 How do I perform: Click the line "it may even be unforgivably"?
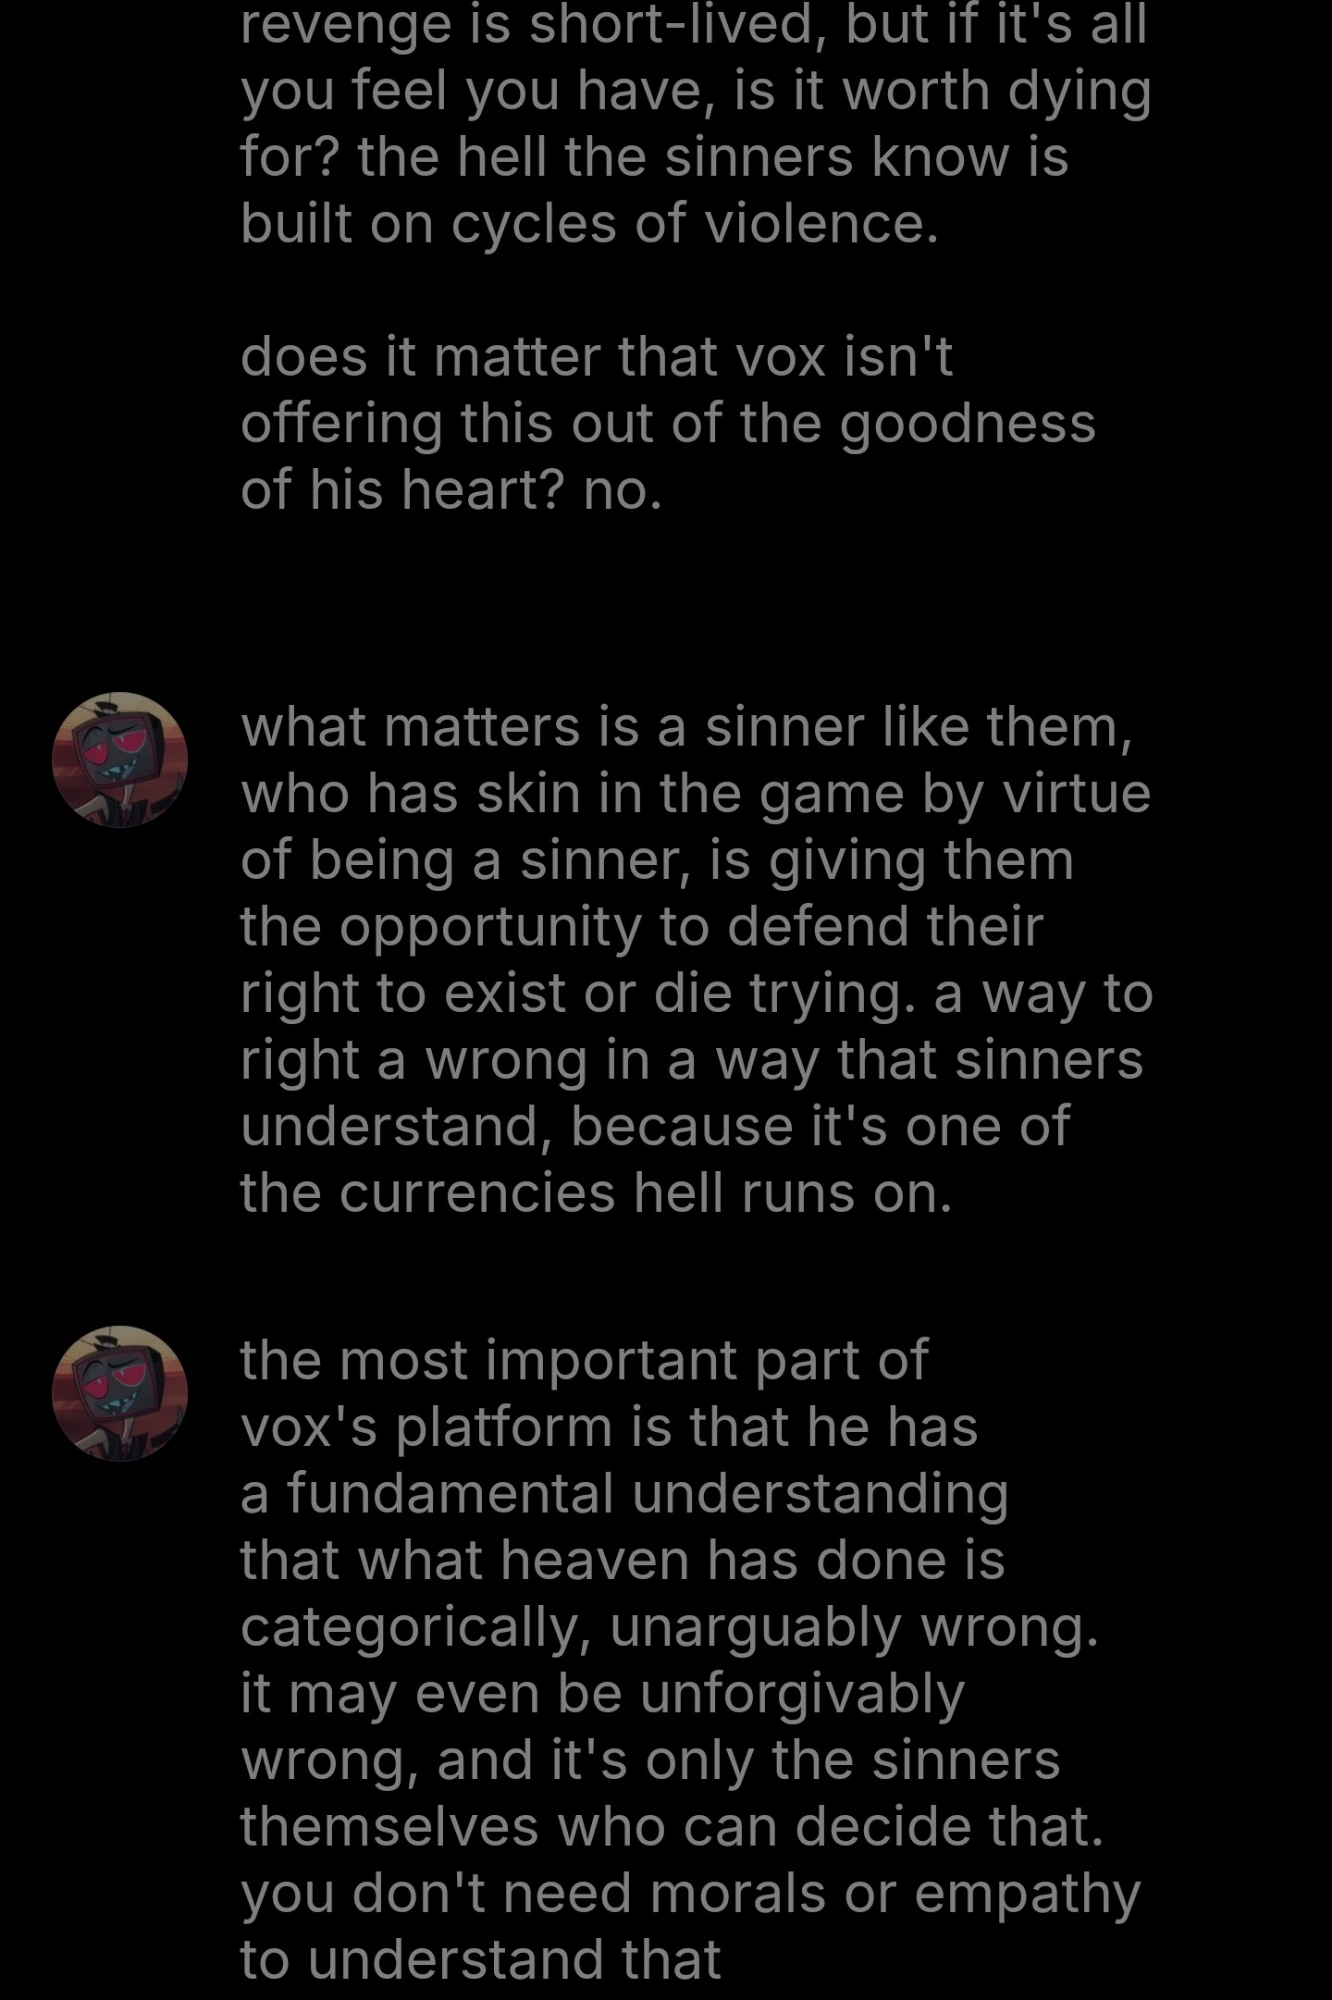tap(602, 1694)
